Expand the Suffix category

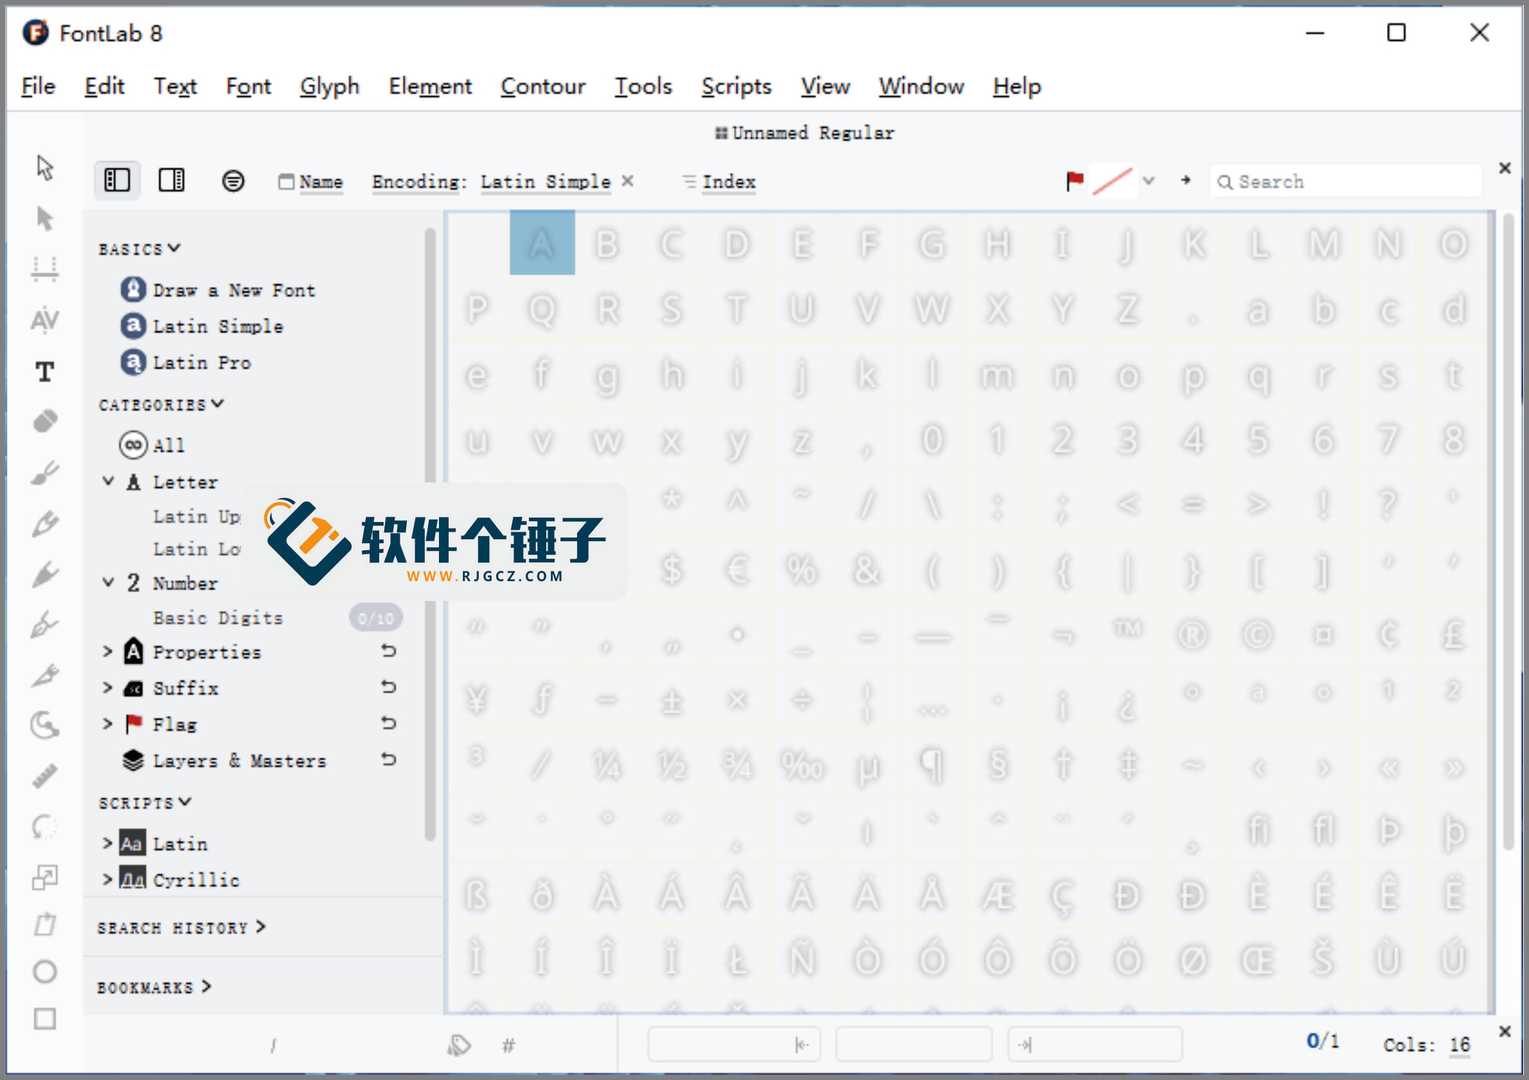pyautogui.click(x=107, y=687)
